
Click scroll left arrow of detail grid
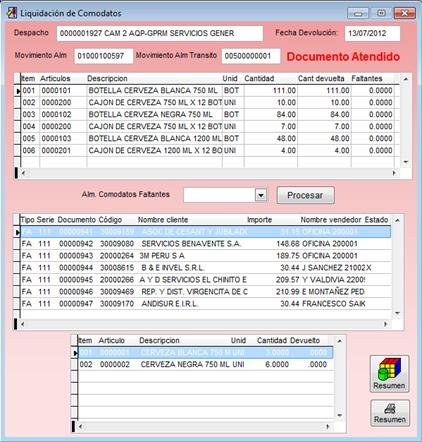pos(80,426)
